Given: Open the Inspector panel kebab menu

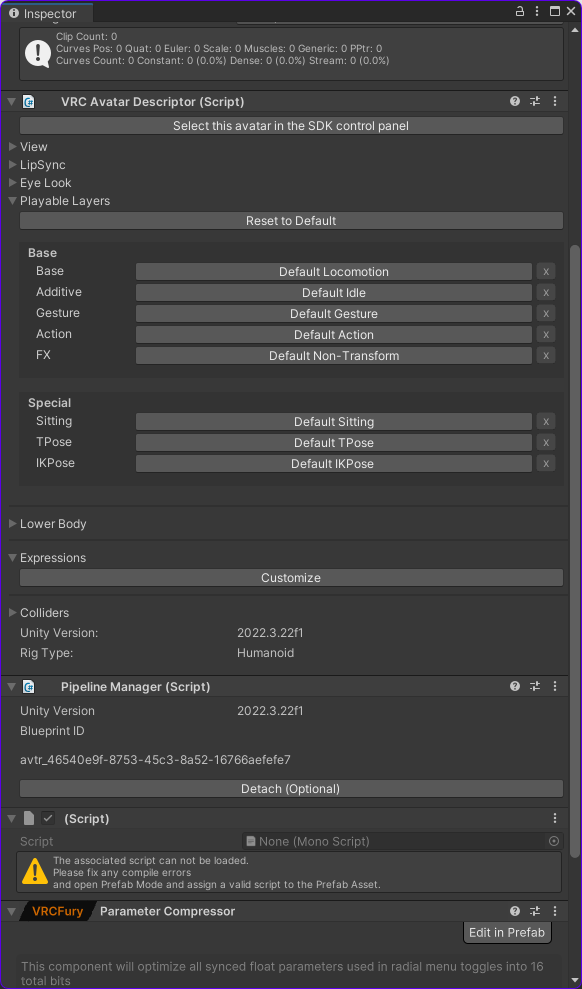Looking at the screenshot, I should point(571,11).
